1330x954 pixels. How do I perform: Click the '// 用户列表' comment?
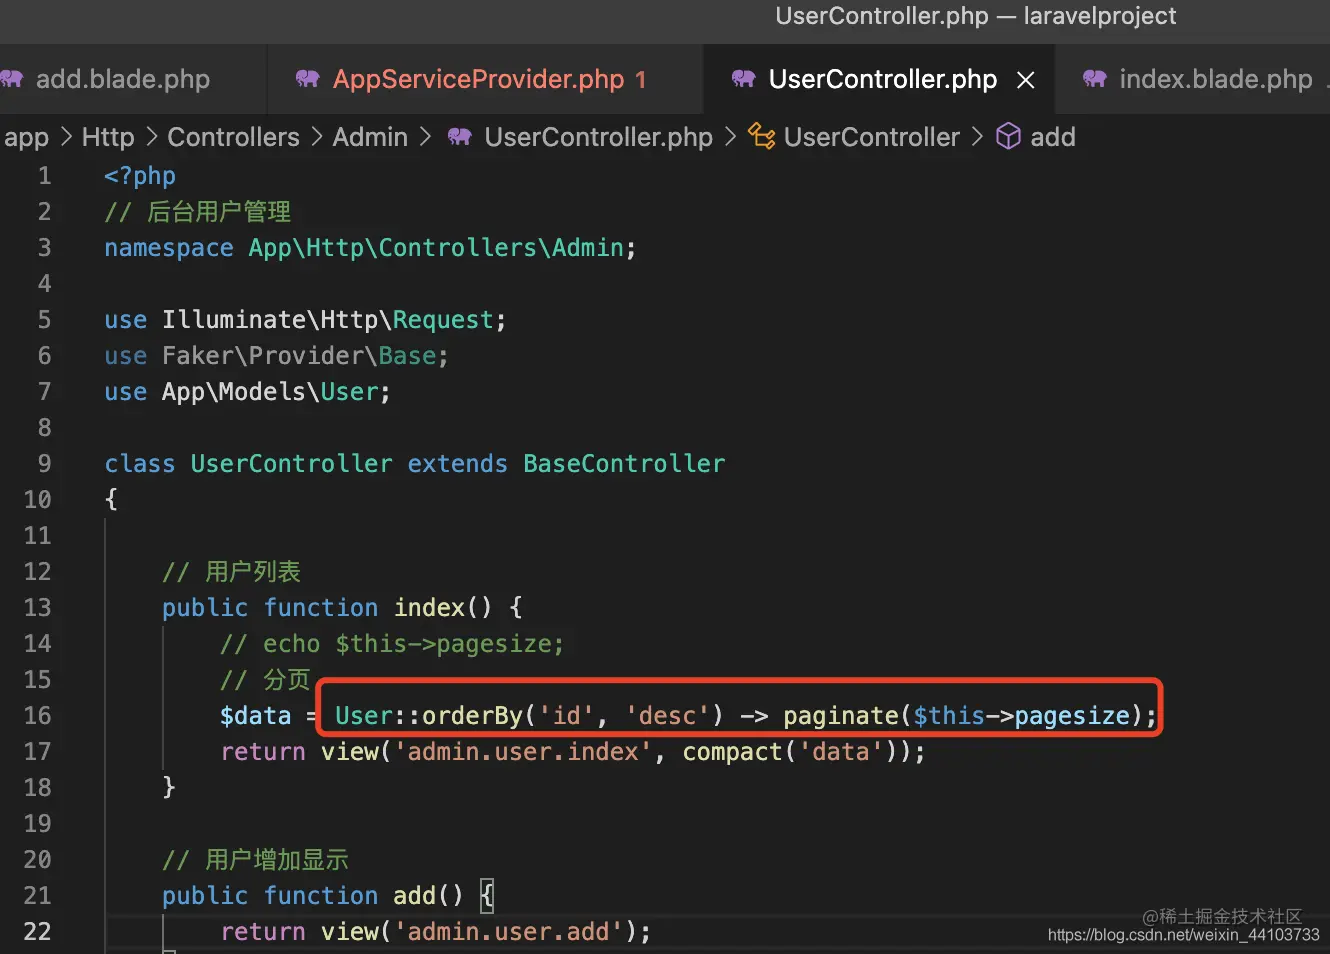point(231,572)
